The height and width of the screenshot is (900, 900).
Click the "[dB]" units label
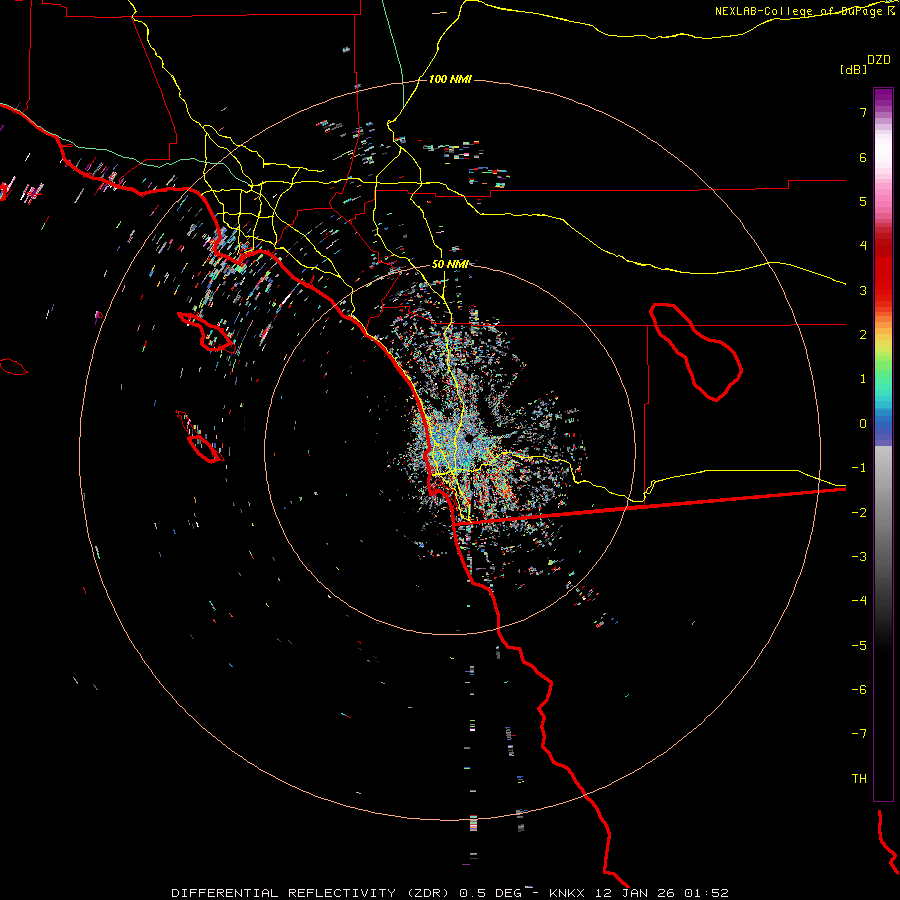pos(853,69)
